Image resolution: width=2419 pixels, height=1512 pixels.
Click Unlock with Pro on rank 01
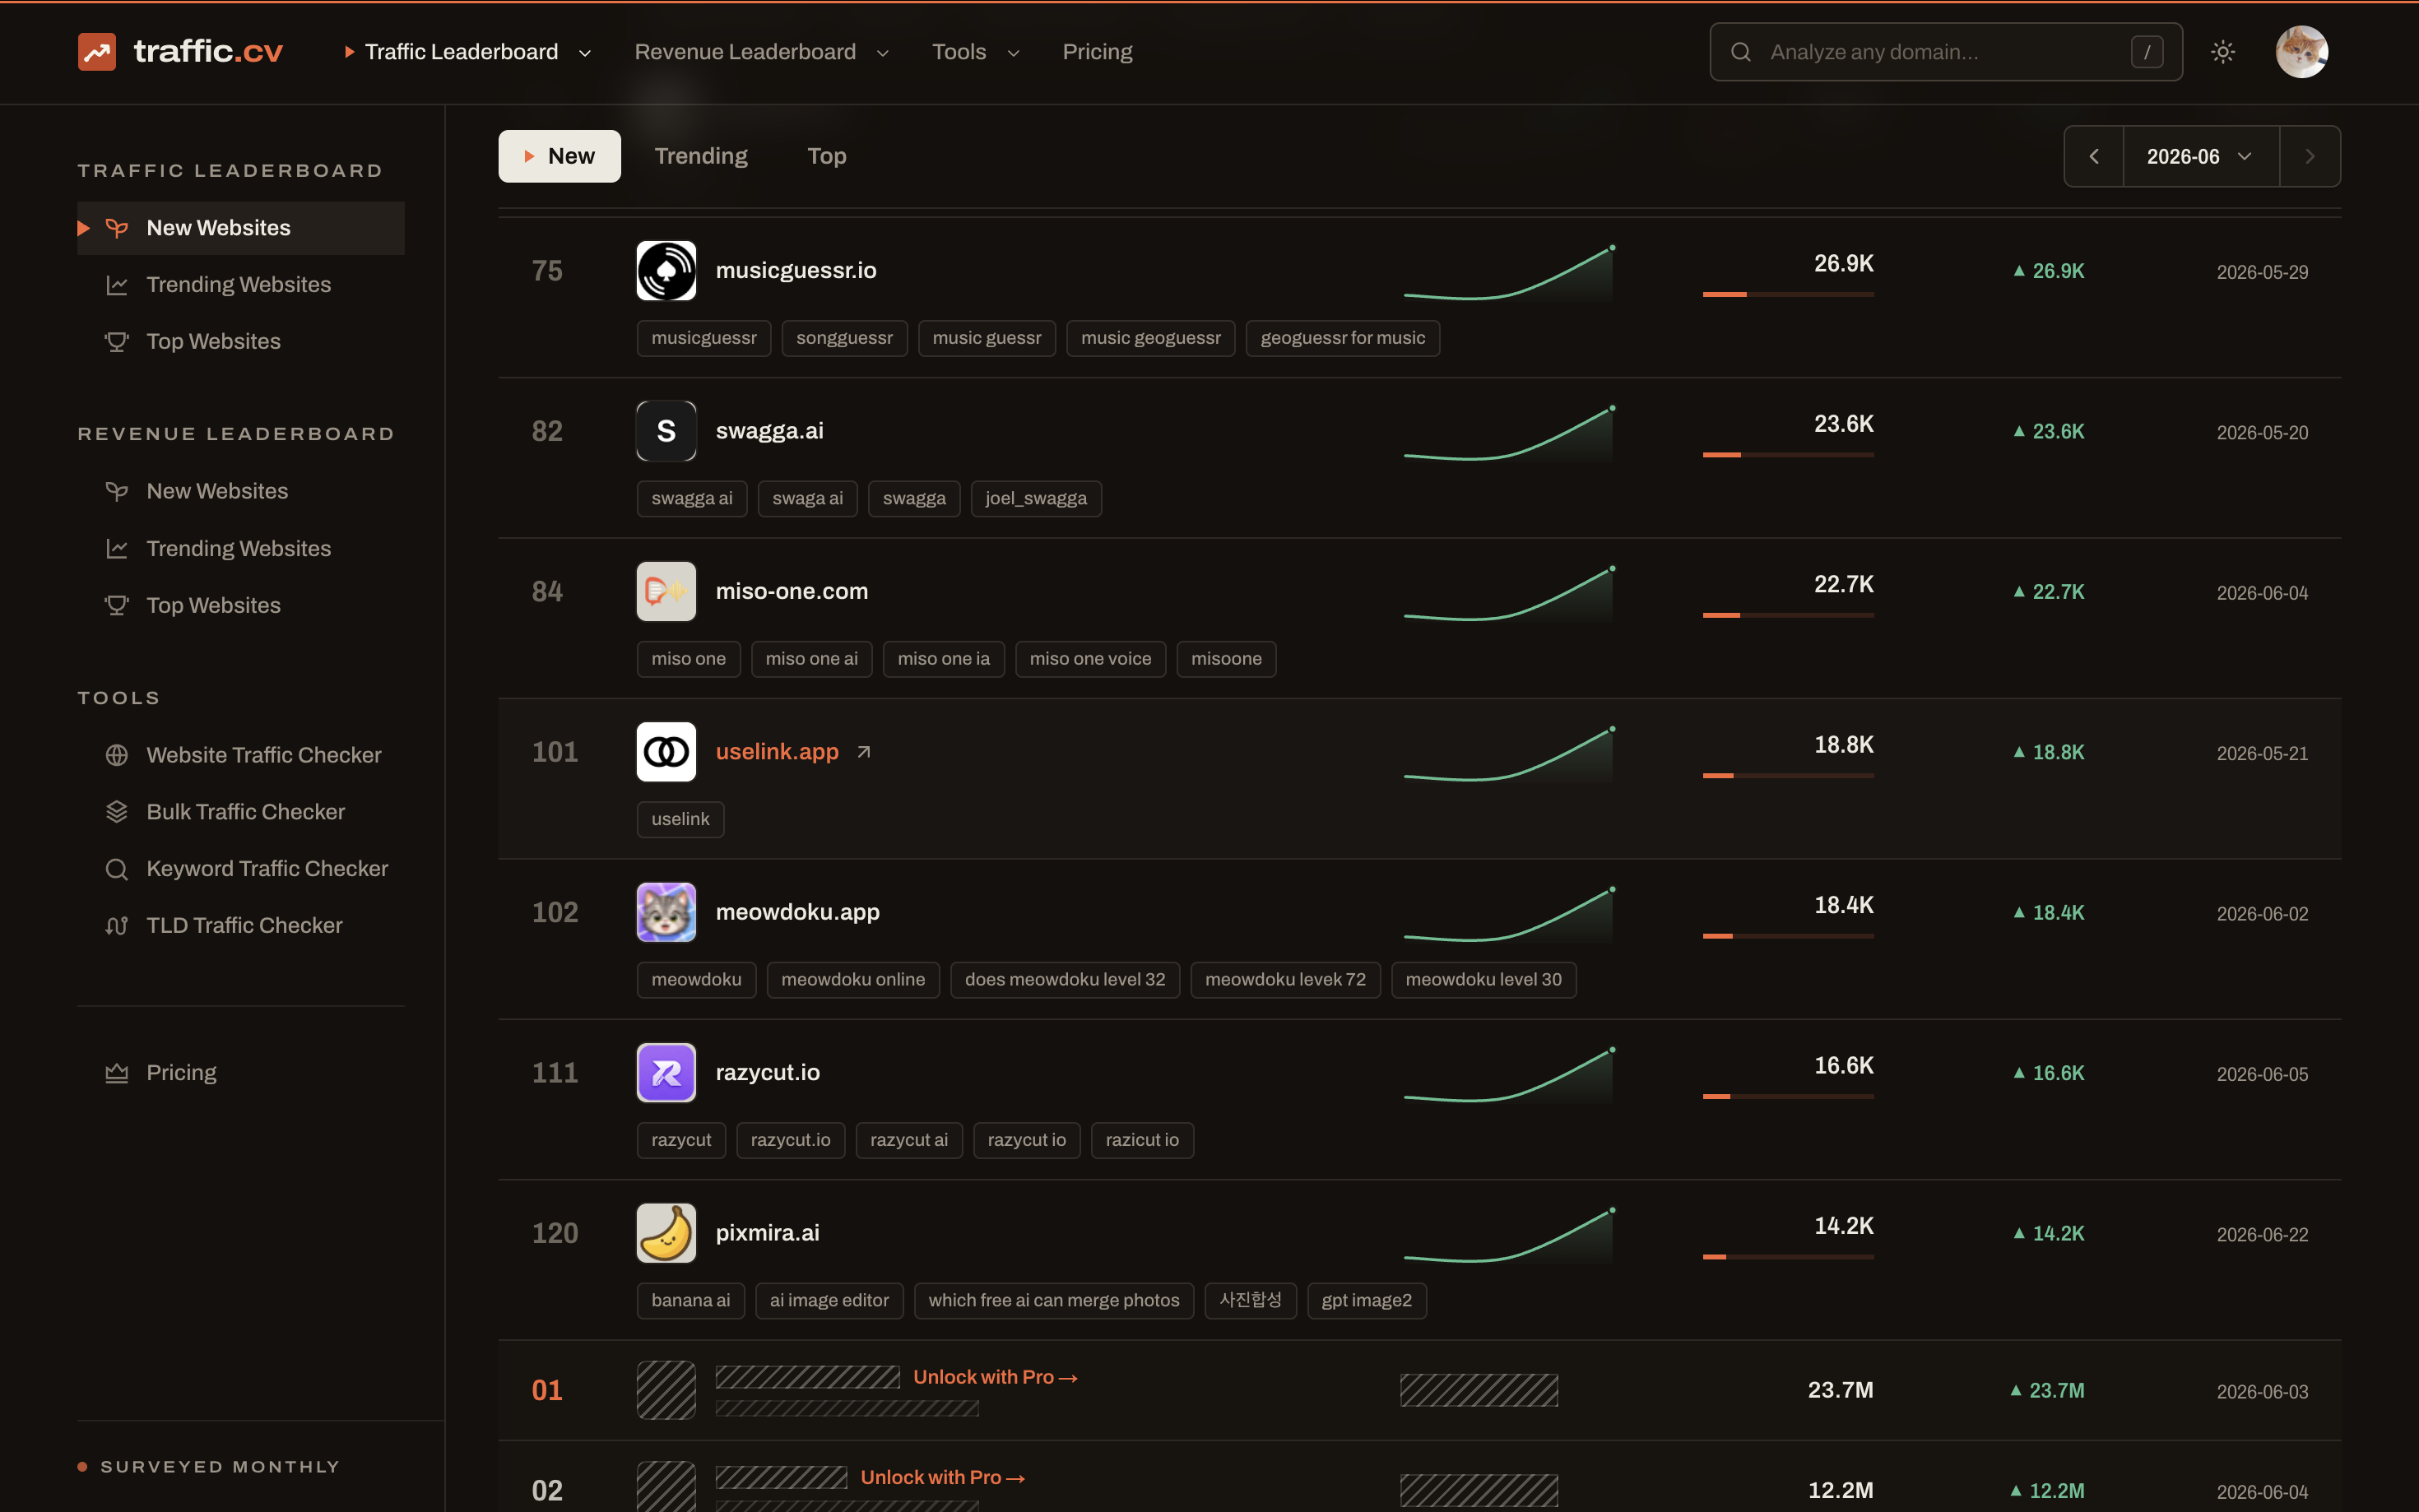995,1378
